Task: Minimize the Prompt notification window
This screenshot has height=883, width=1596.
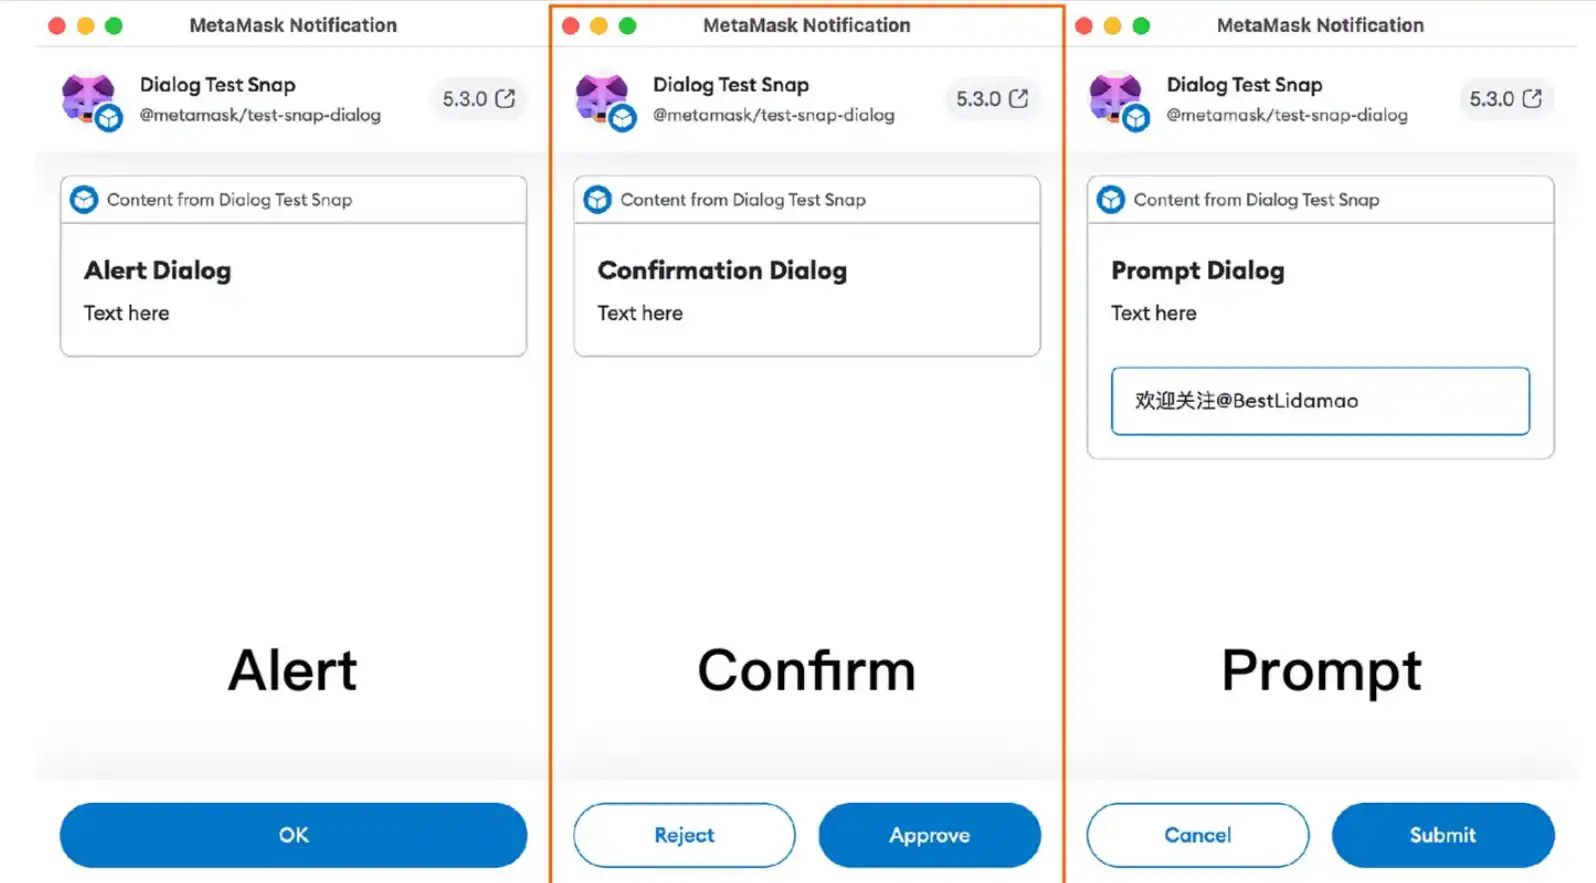Action: pos(1112,26)
